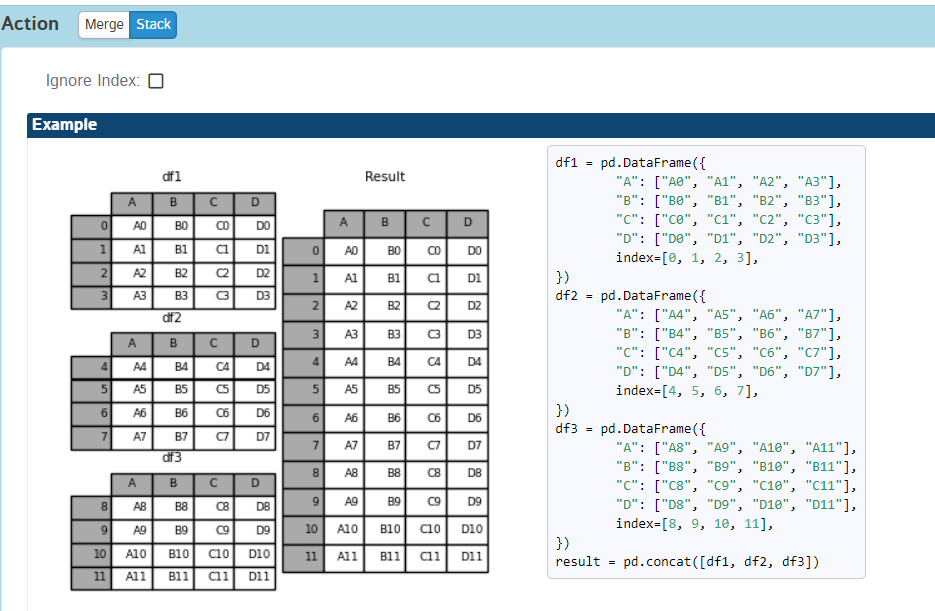Click the concat stacking diagram image
The image size is (935, 611).
click(279, 380)
